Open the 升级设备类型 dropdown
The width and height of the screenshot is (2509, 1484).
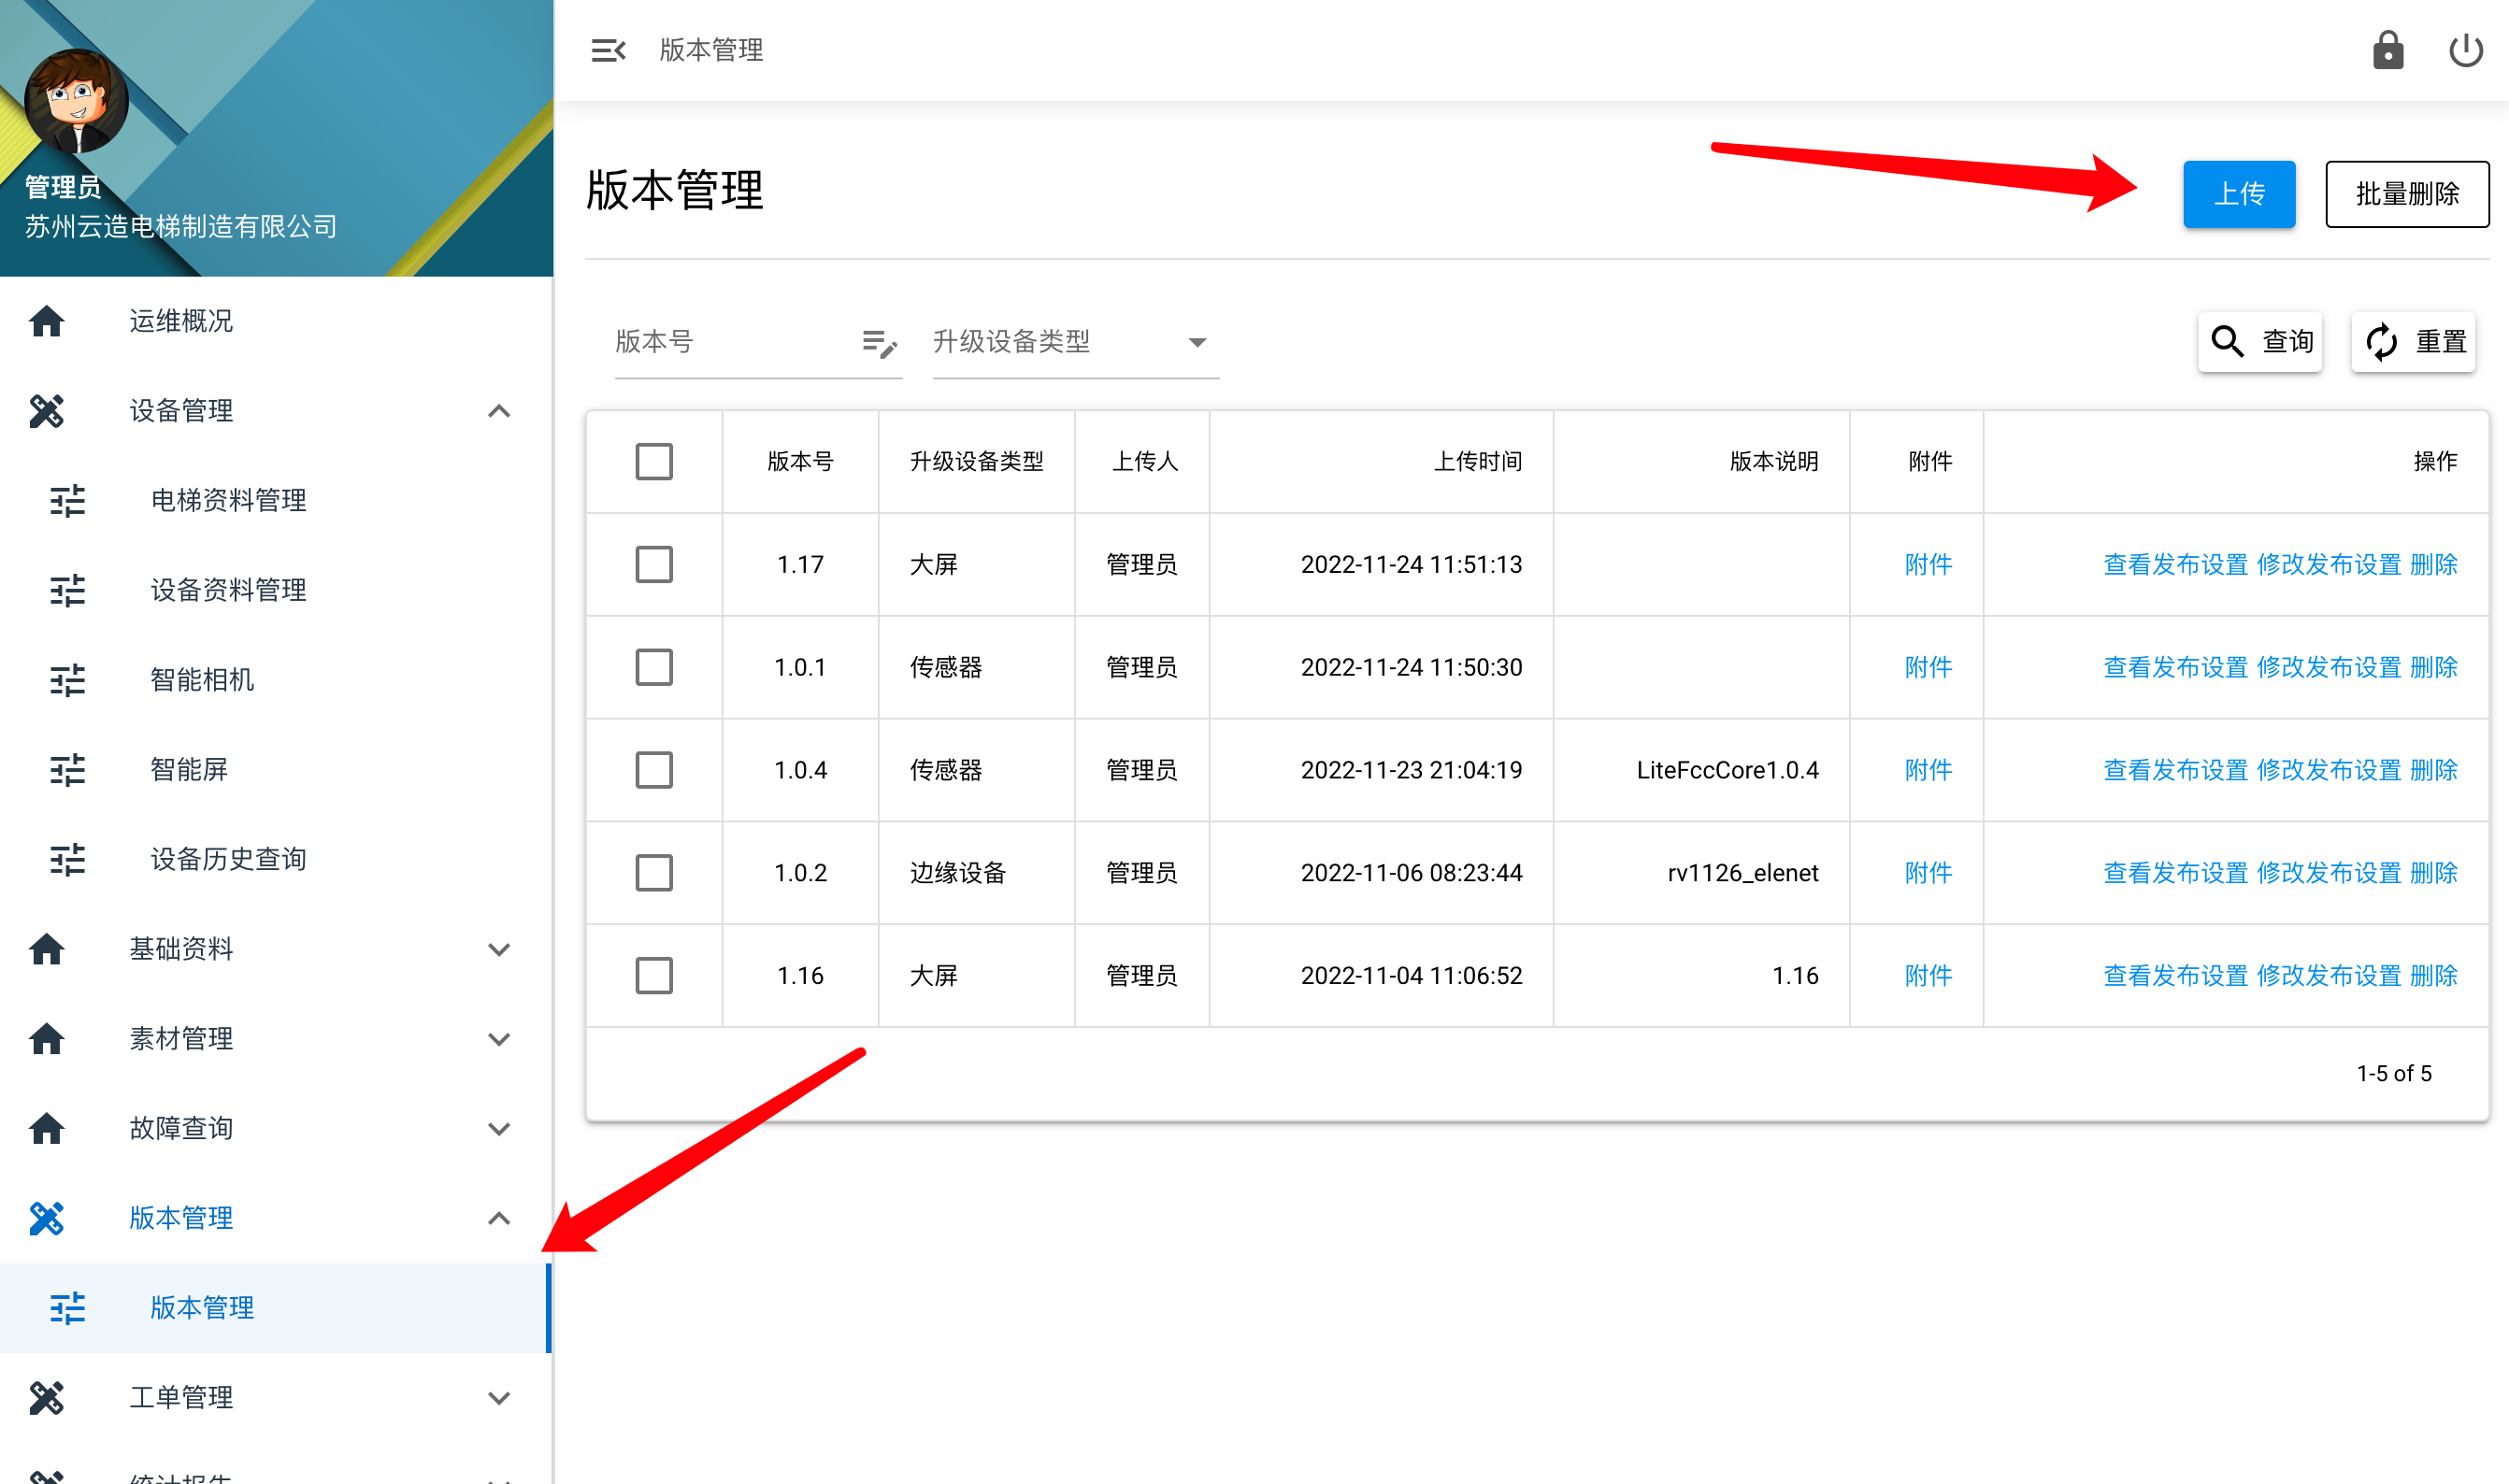pos(1074,343)
